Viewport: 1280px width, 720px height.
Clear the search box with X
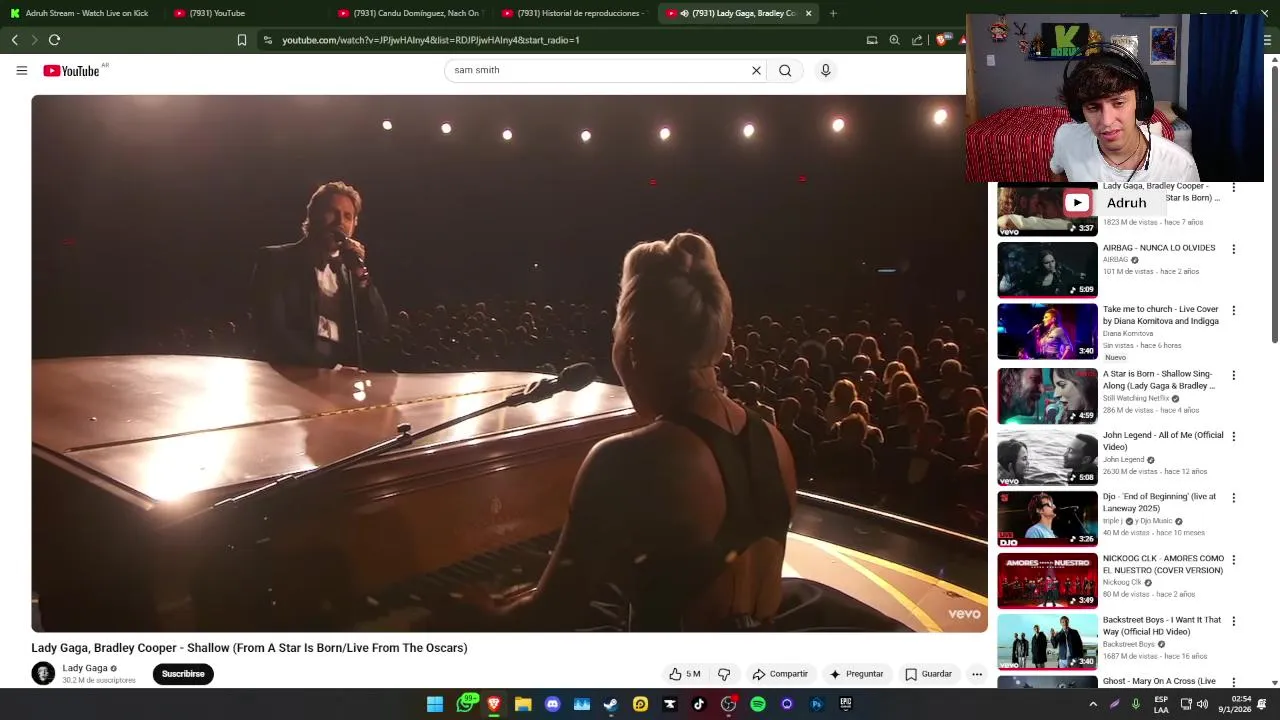click(x=756, y=70)
